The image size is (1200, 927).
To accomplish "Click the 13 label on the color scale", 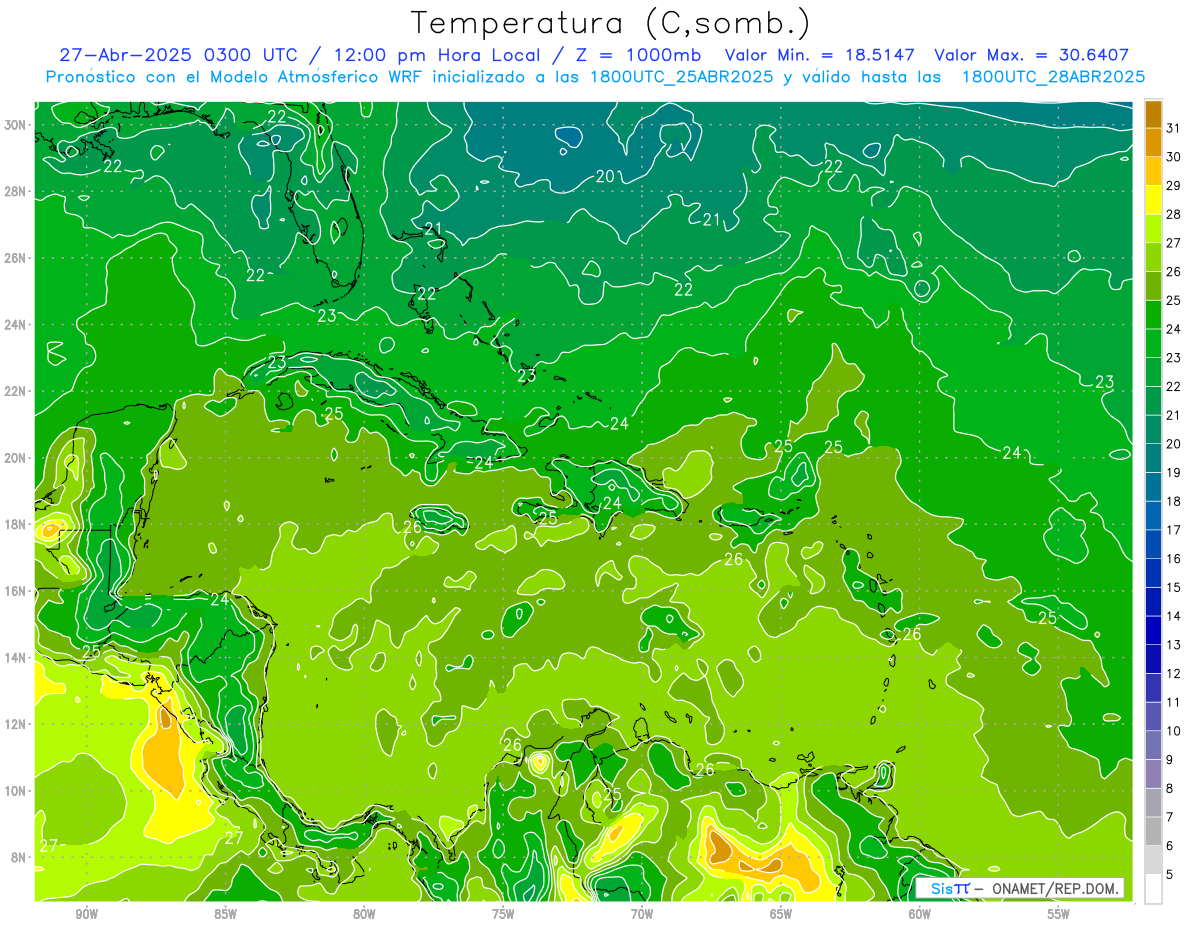I will point(1174,645).
